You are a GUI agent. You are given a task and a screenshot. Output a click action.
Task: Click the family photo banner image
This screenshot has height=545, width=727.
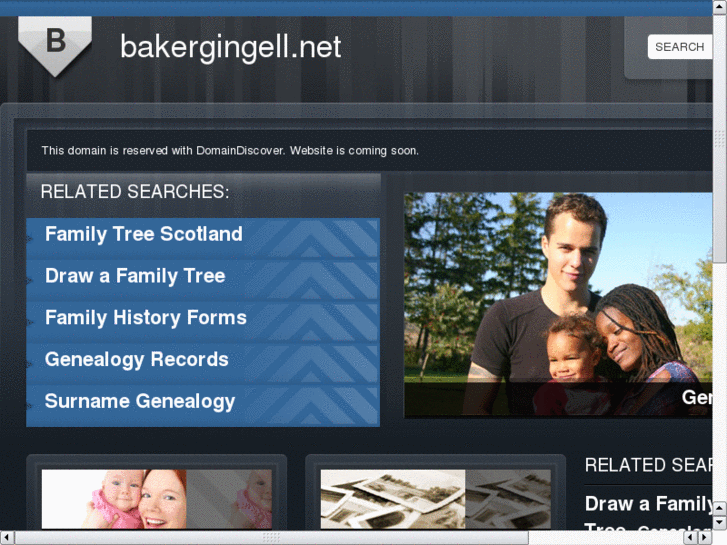coord(558,305)
